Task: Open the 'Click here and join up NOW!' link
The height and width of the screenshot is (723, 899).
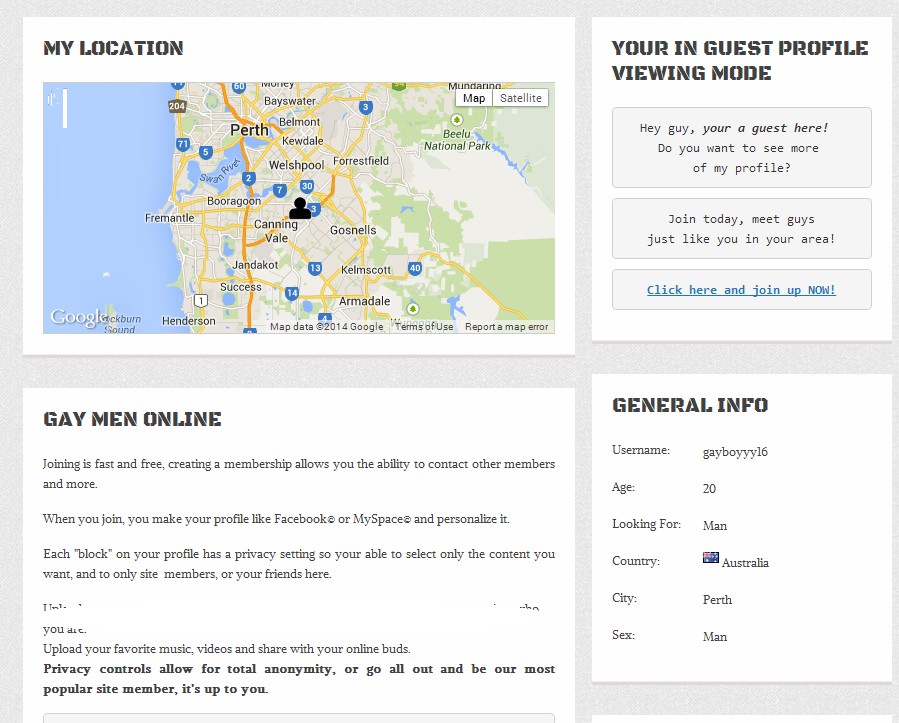Action: pos(741,290)
